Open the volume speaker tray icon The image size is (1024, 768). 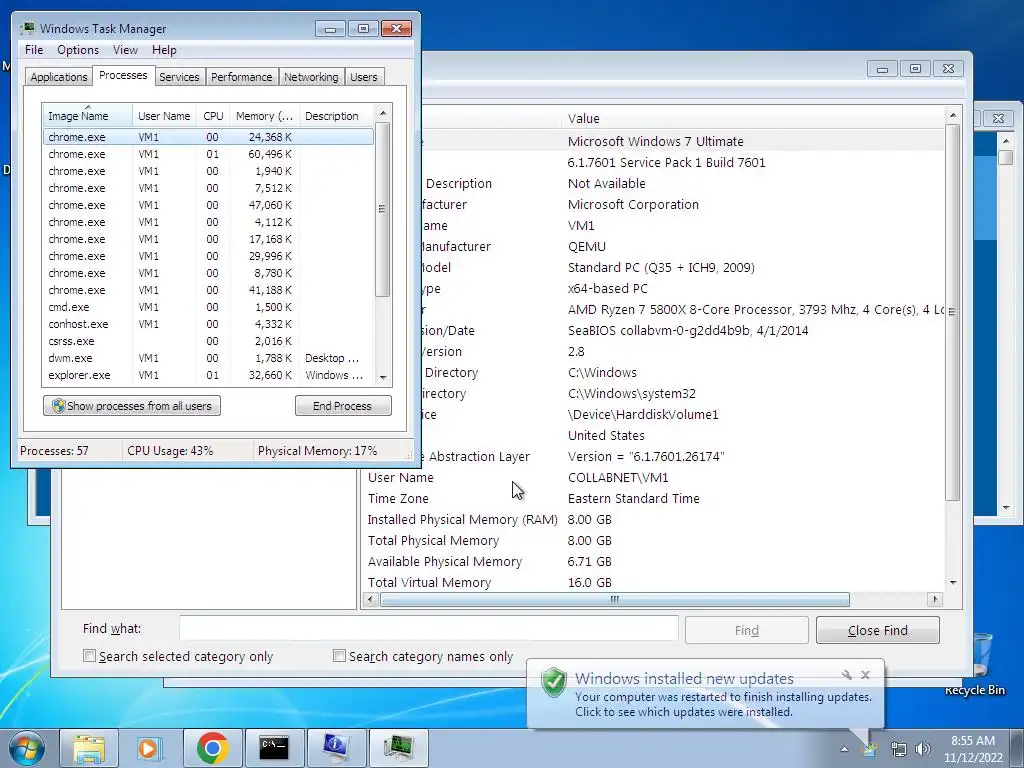(x=923, y=750)
